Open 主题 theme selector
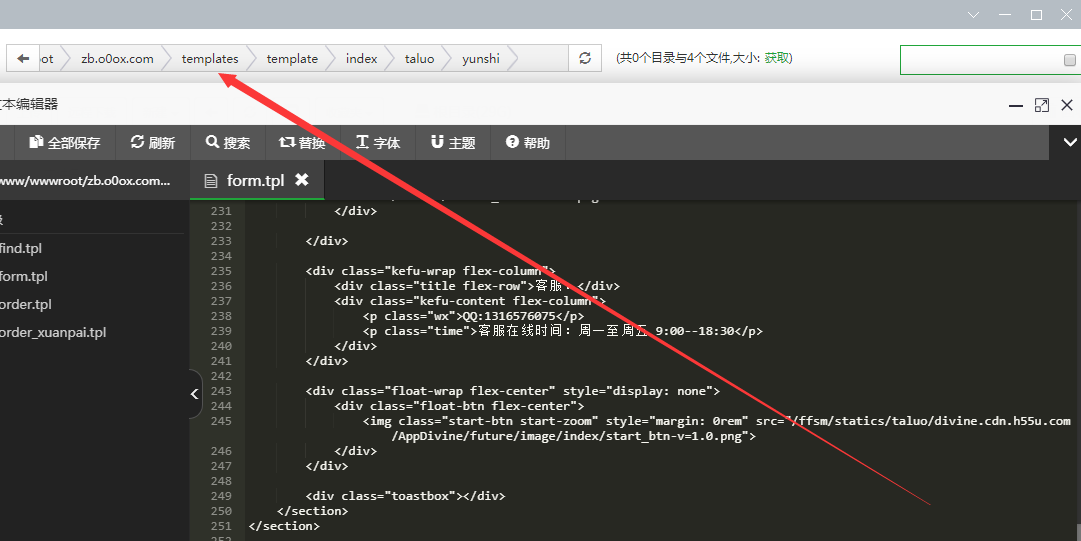This screenshot has width=1081, height=541. [x=453, y=143]
